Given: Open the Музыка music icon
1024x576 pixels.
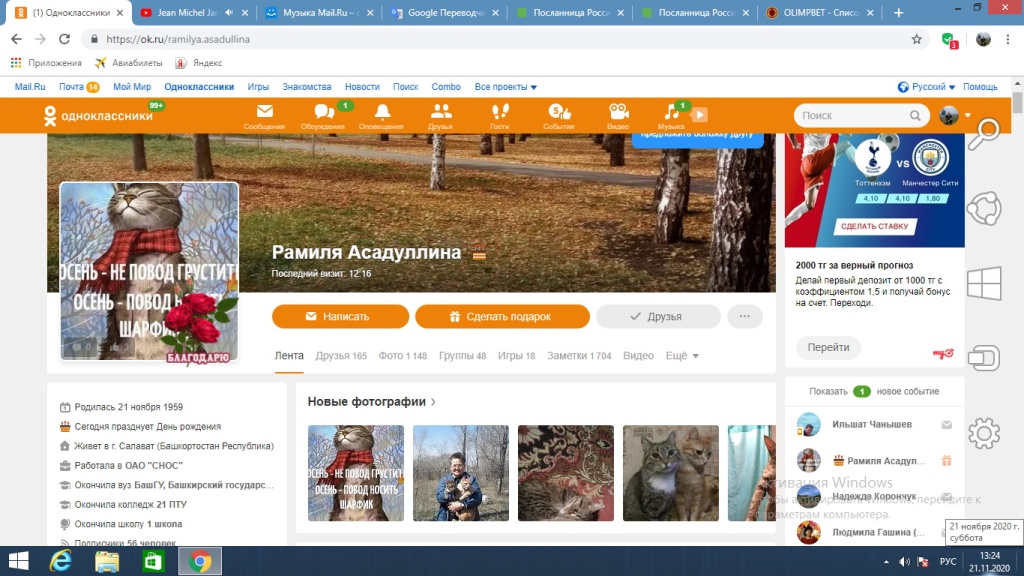Looking at the screenshot, I should click(x=672, y=116).
